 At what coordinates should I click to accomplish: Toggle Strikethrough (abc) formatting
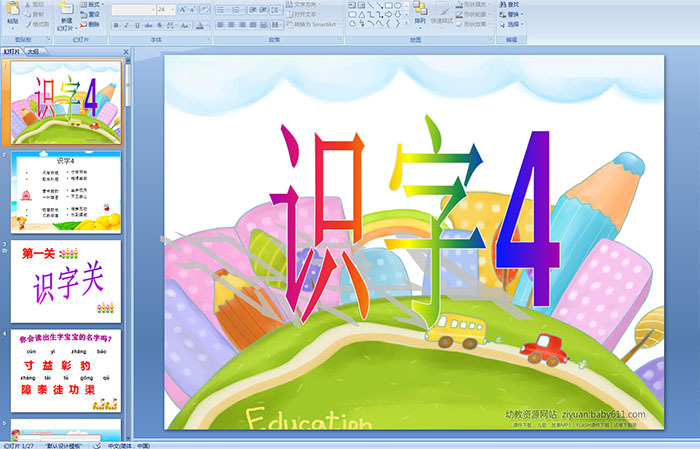pyautogui.click(x=149, y=25)
